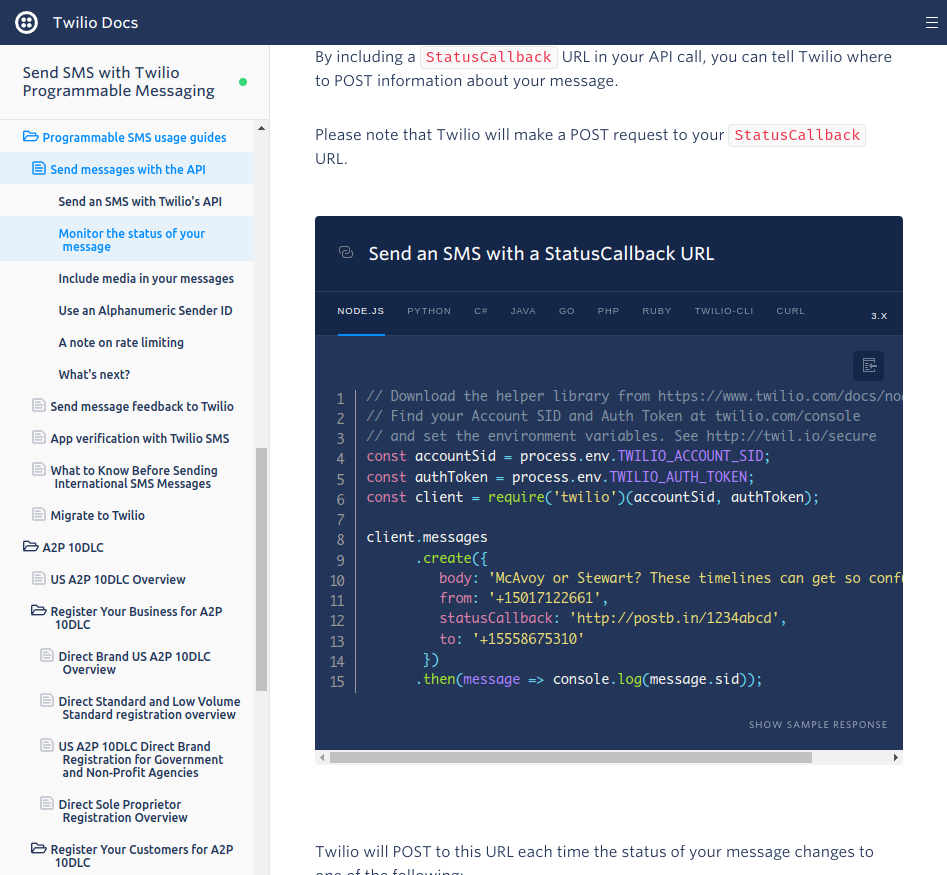
Task: Click page icon beside US A2P 10DLC Overview
Action: (x=39, y=579)
